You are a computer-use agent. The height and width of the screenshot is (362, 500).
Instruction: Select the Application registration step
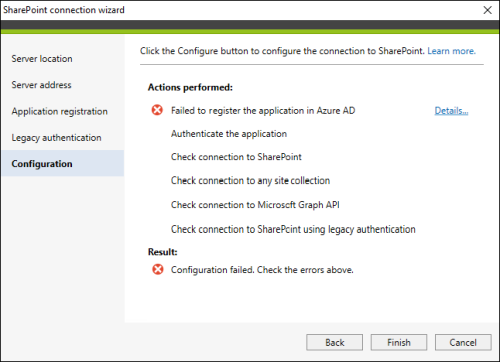[x=60, y=111]
